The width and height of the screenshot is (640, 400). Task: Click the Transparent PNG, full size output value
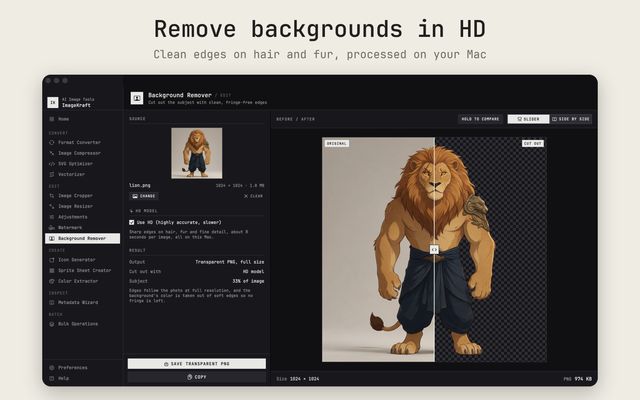point(229,262)
